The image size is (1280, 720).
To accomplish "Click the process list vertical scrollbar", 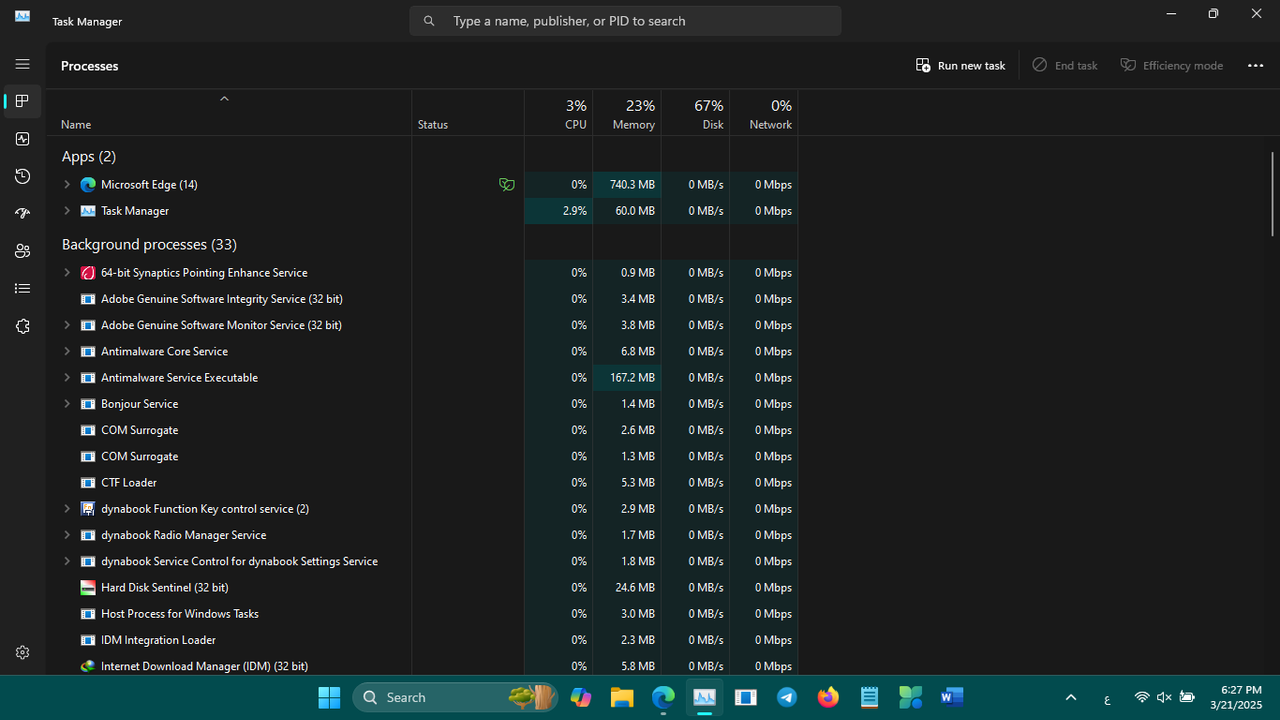I will (1273, 194).
